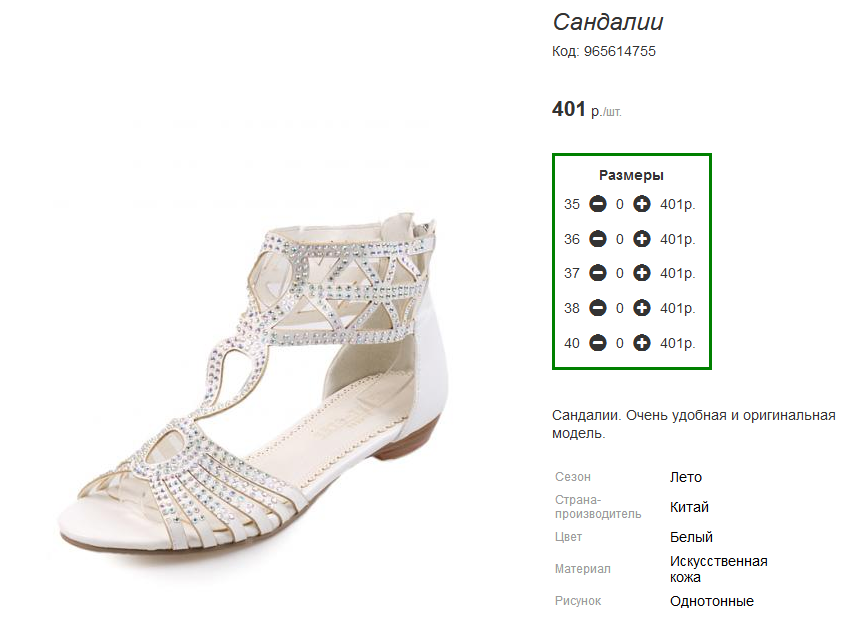Viewport: 861px width, 627px height.
Task: Increase quantity for size 35
Action: [642, 204]
